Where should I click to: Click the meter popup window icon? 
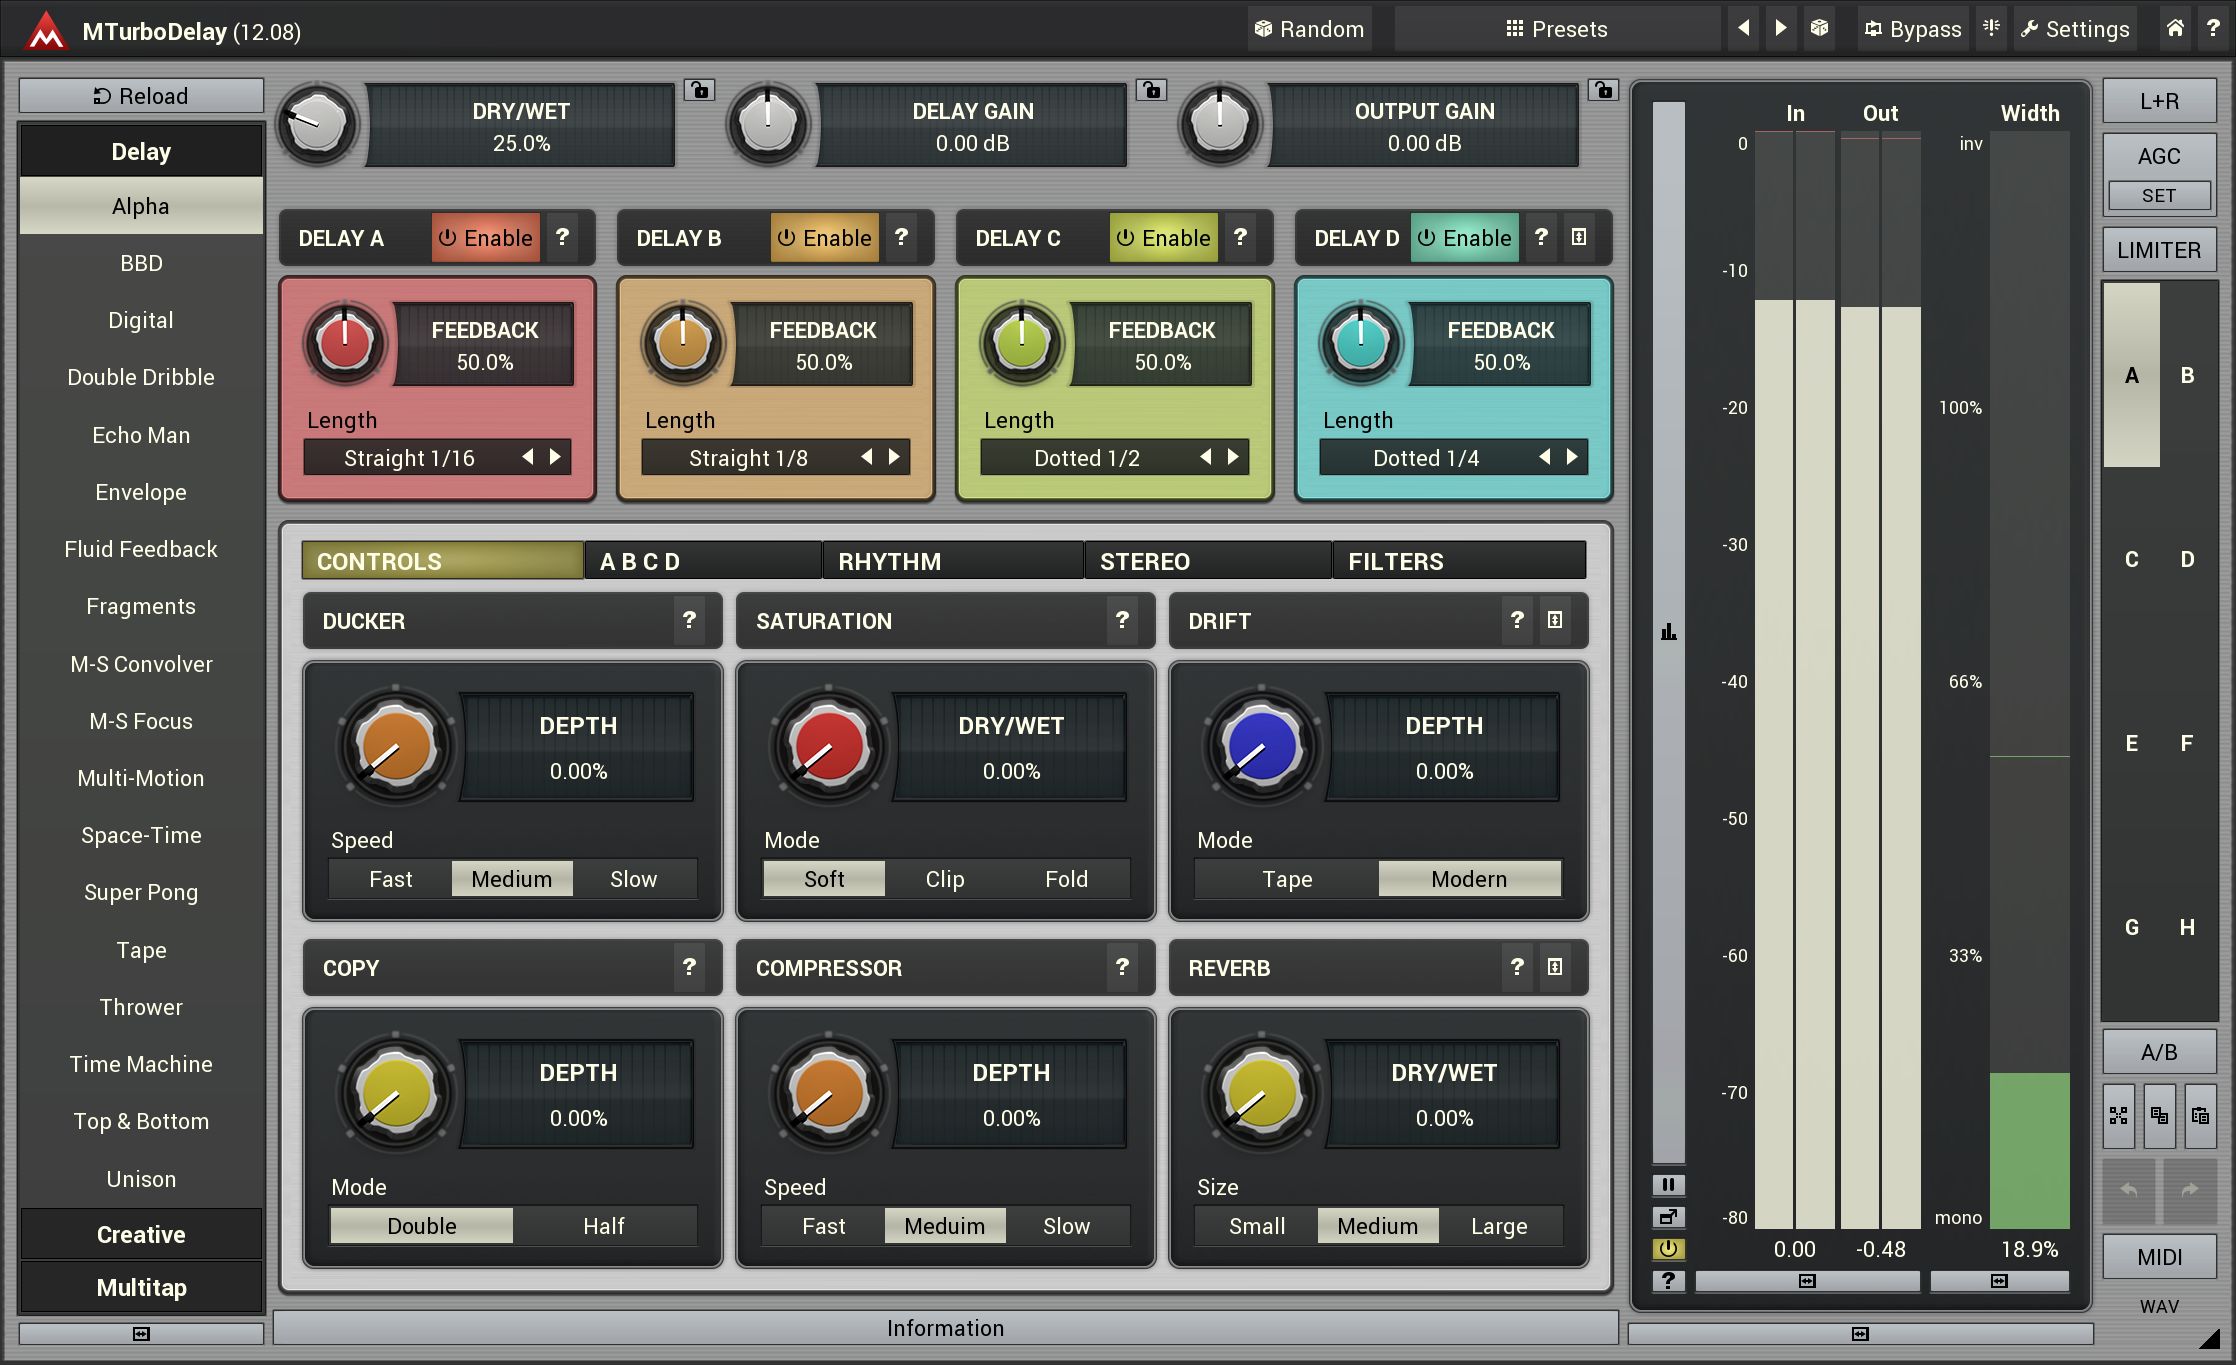[x=1668, y=1217]
